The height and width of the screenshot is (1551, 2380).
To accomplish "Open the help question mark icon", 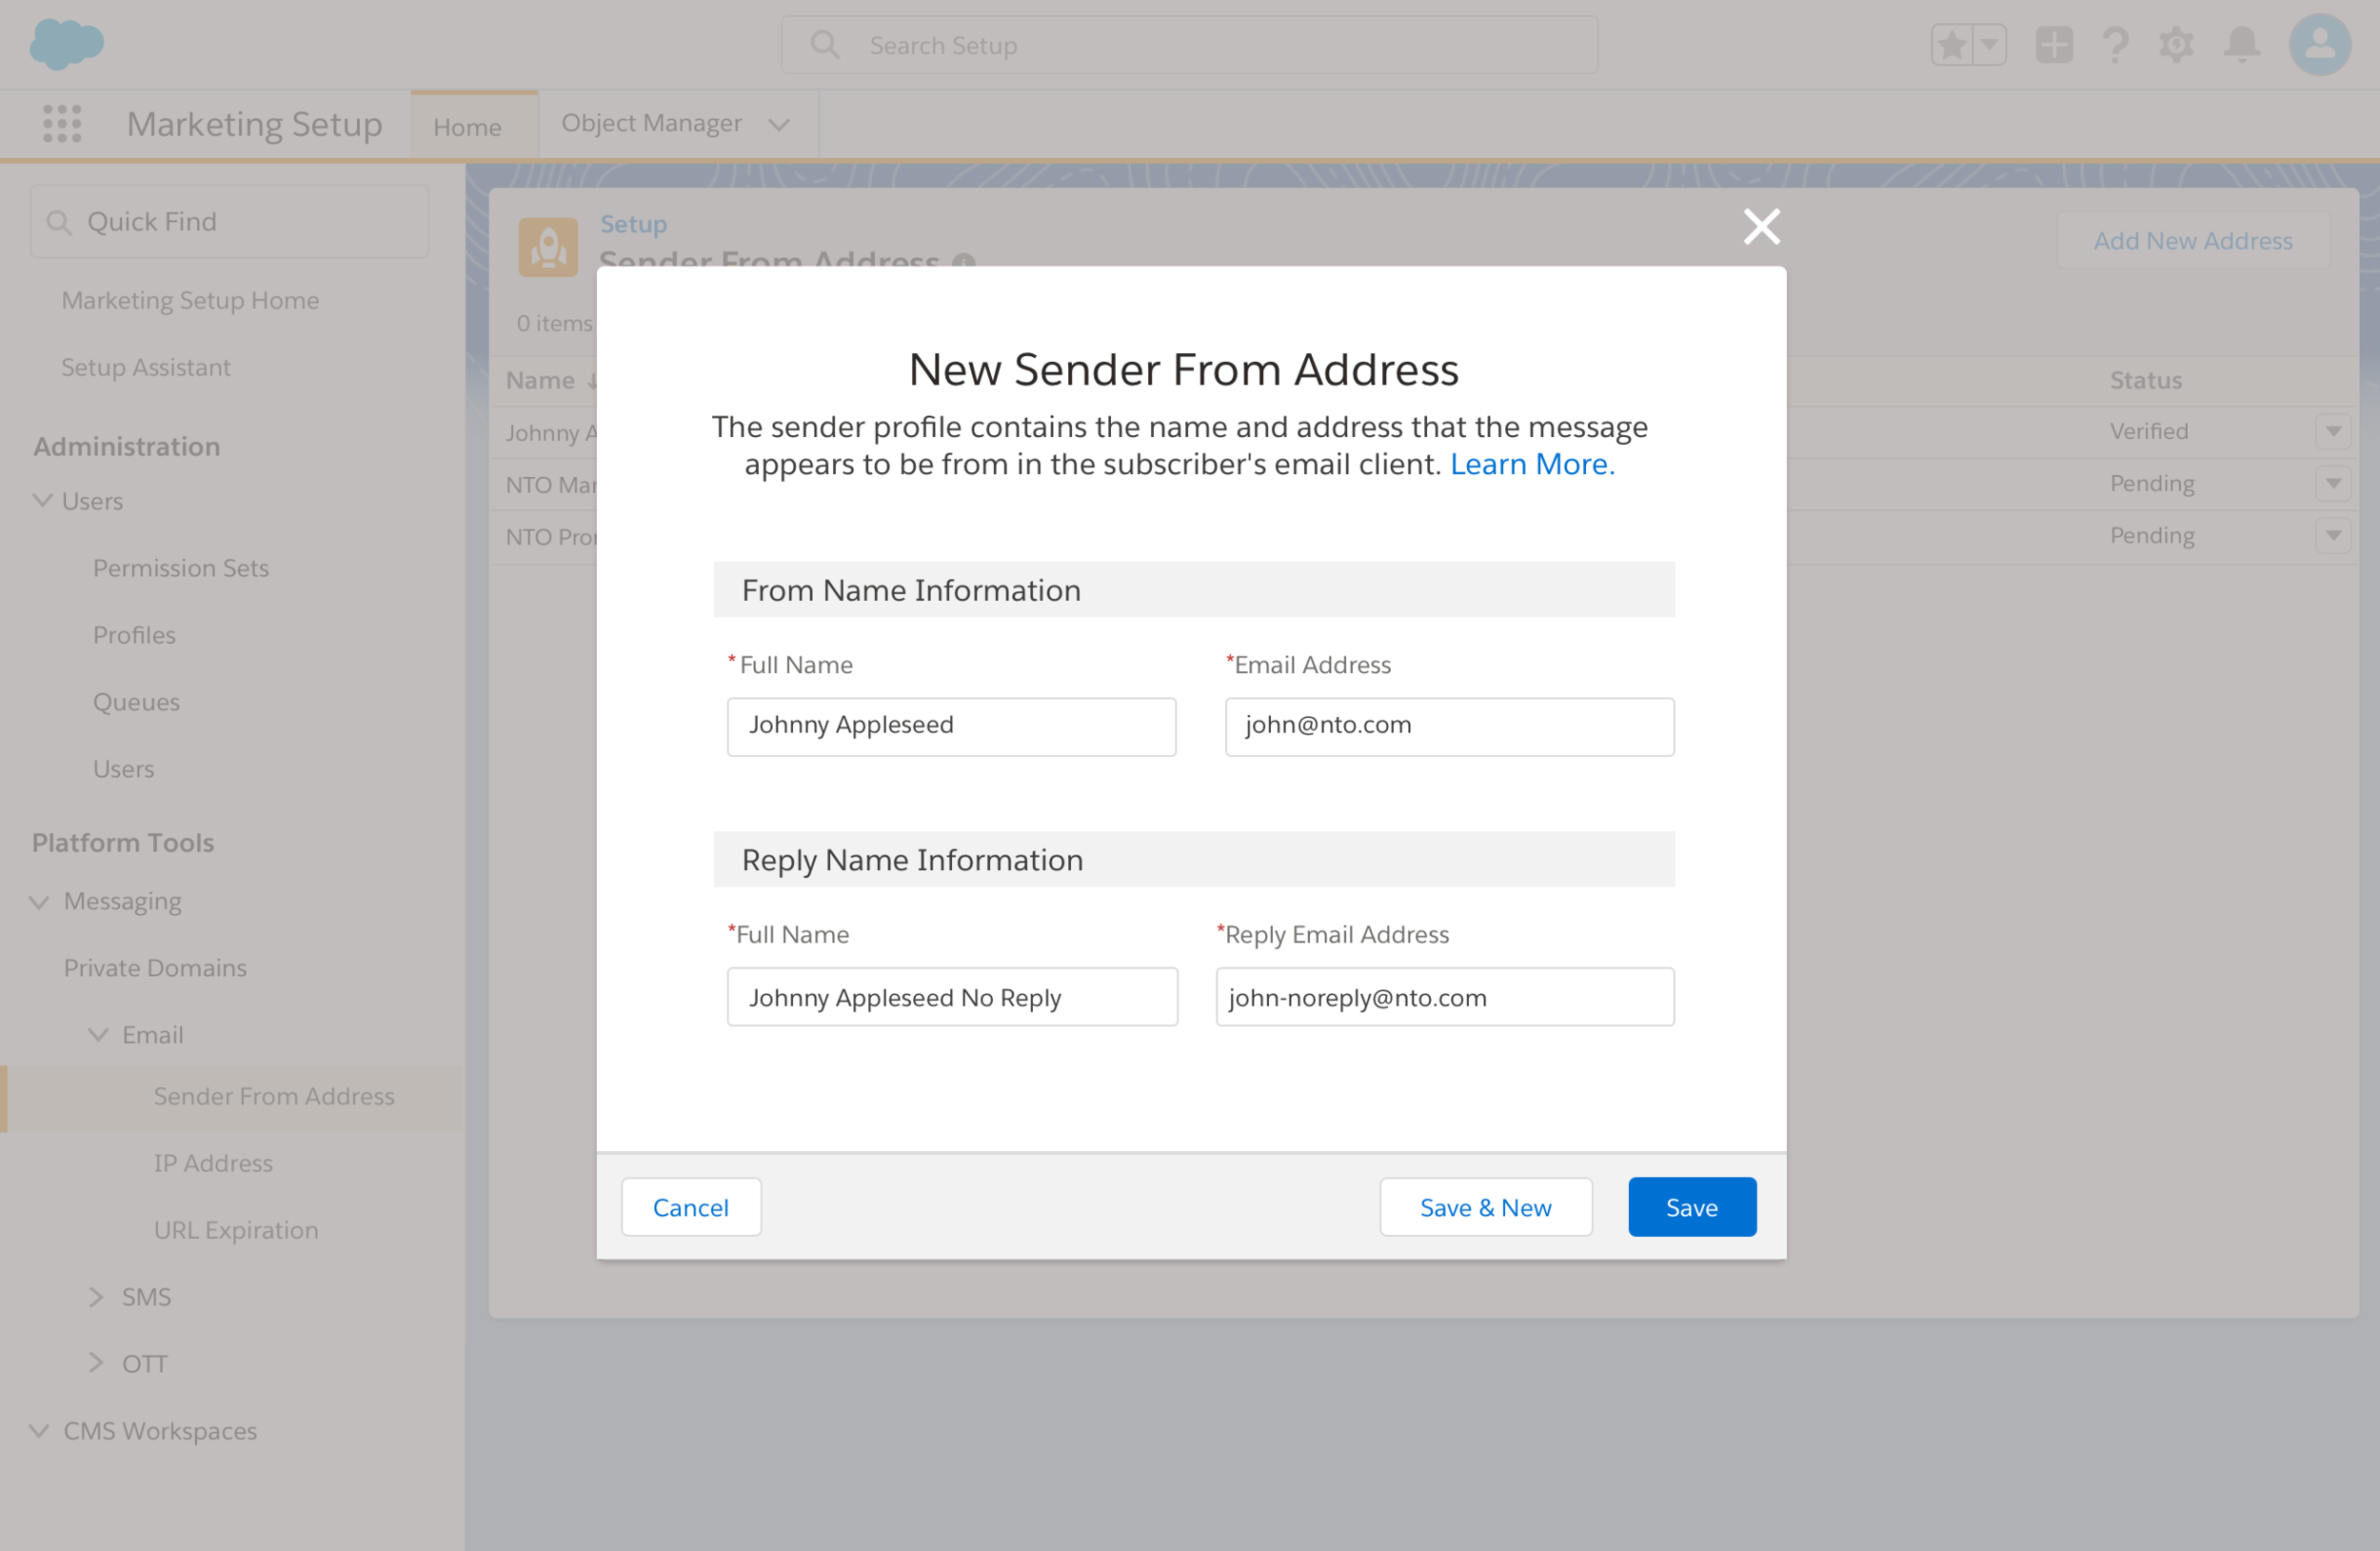I will [2115, 45].
